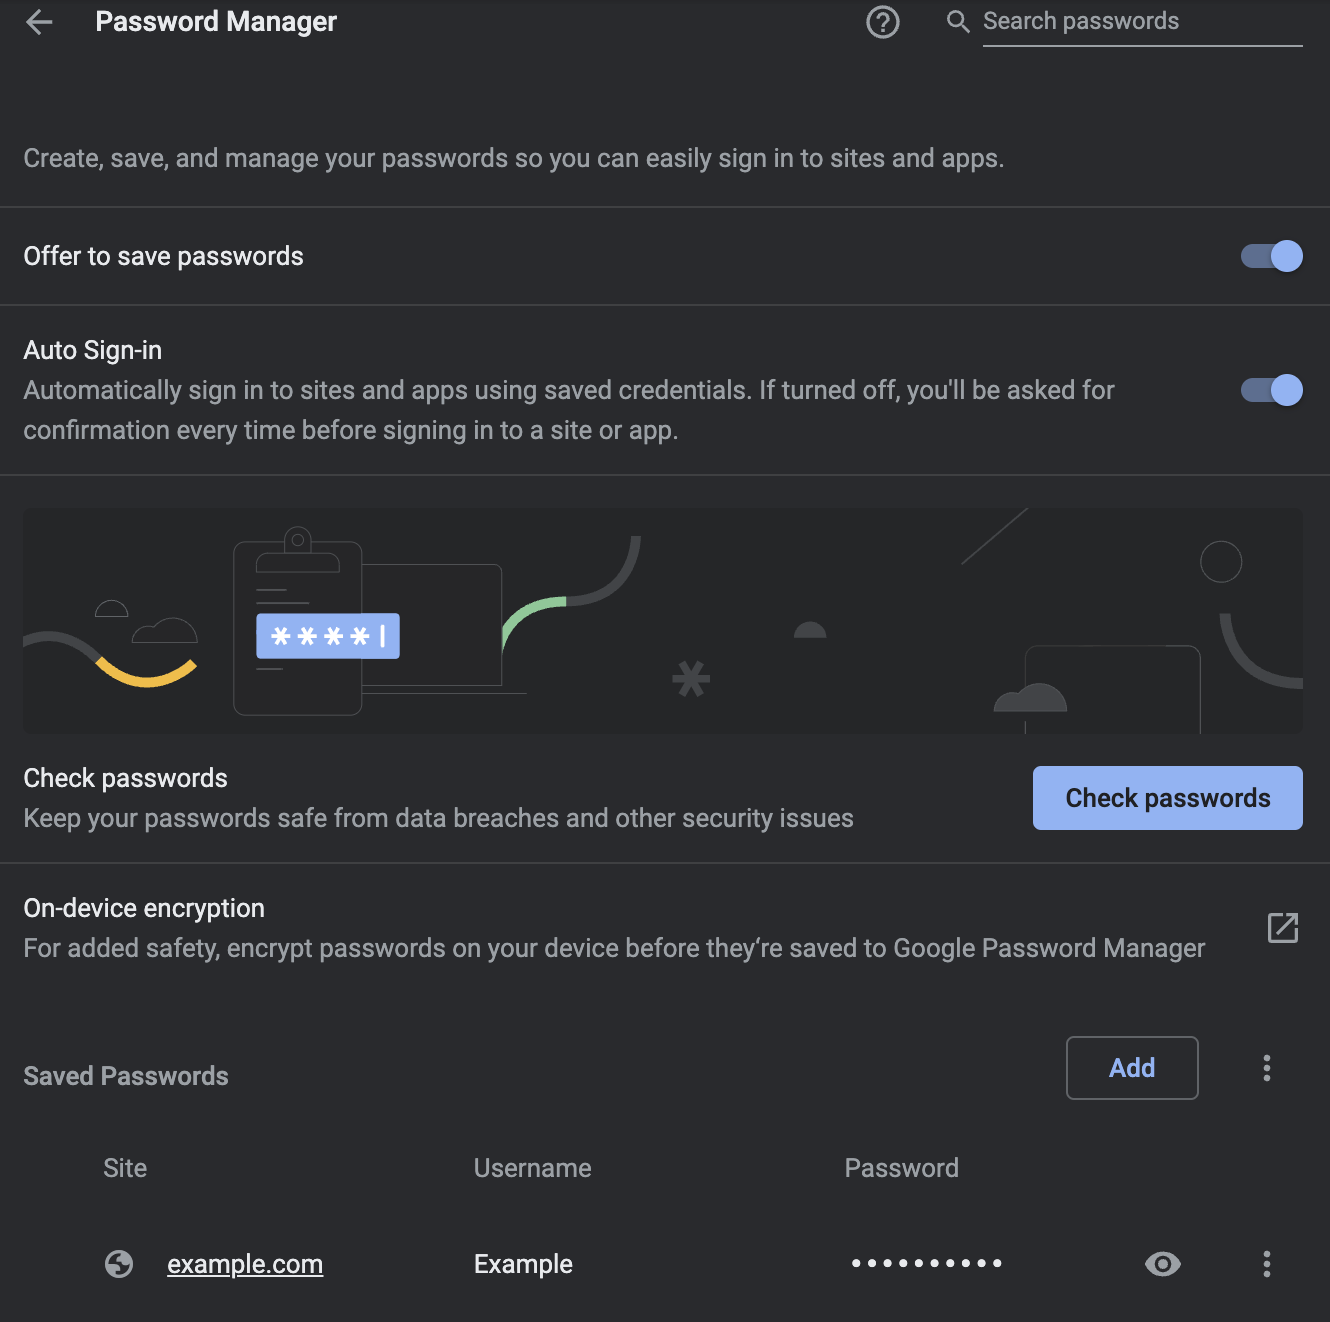Image resolution: width=1330 pixels, height=1322 pixels.
Task: Open Saved Passwords three-dot menu
Action: click(x=1267, y=1068)
